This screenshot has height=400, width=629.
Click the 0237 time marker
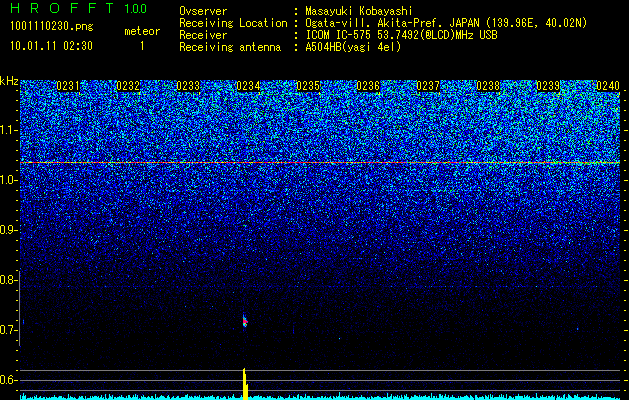[428, 86]
